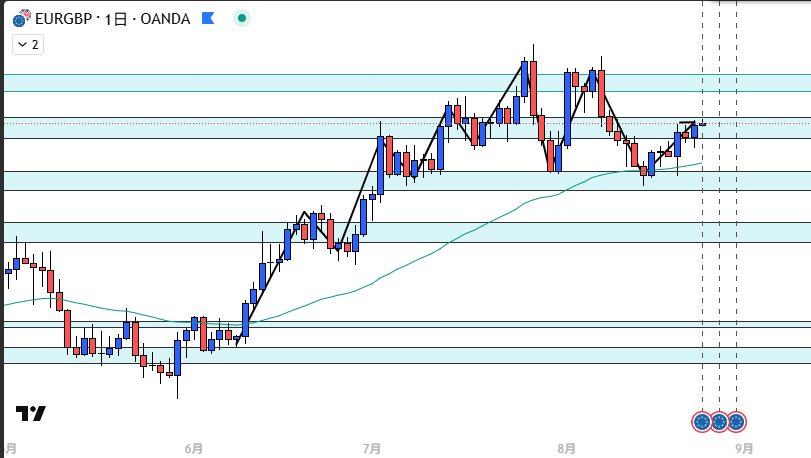Select the bottommost teal horizontal price zone

click(400, 355)
